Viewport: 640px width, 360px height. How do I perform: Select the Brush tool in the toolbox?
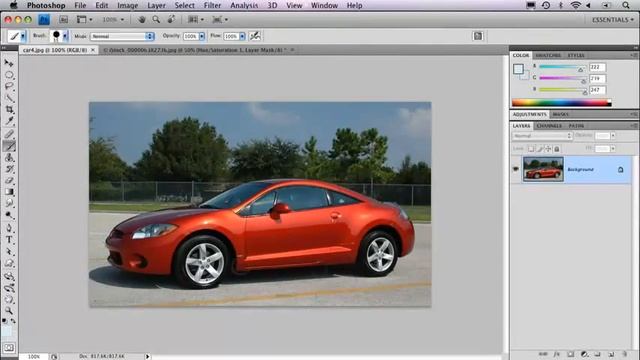tap(9, 146)
